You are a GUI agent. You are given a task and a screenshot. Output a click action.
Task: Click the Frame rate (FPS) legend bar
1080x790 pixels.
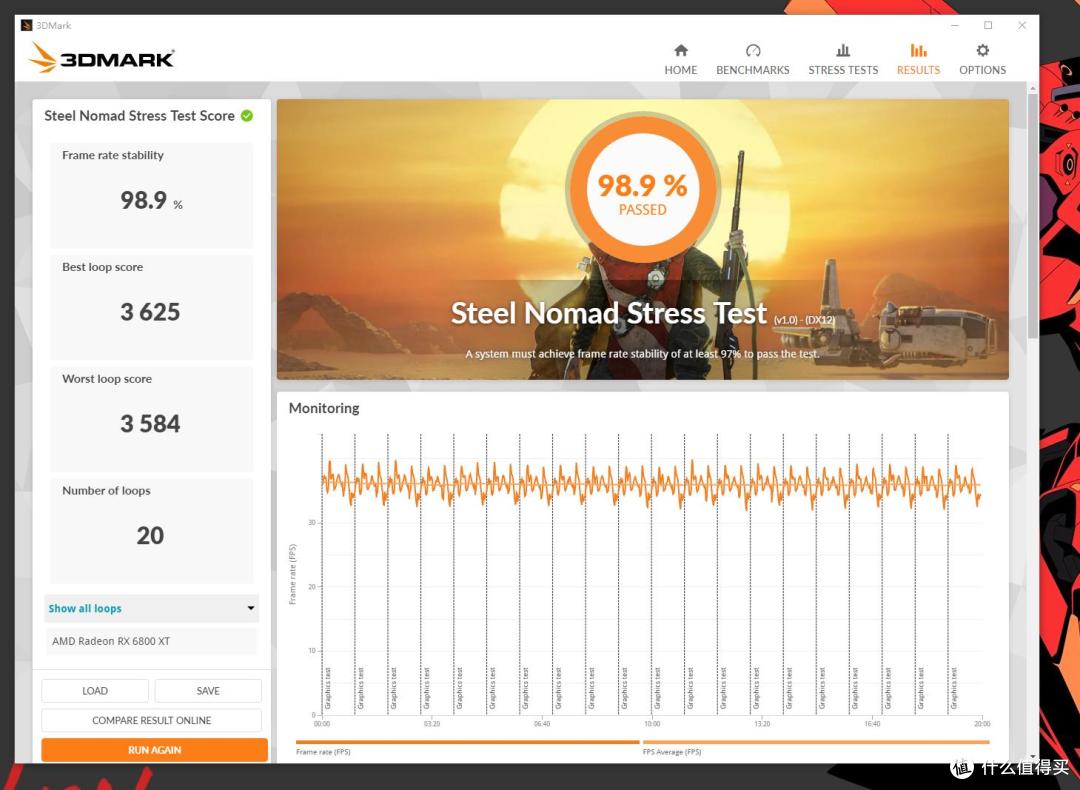[x=468, y=742]
